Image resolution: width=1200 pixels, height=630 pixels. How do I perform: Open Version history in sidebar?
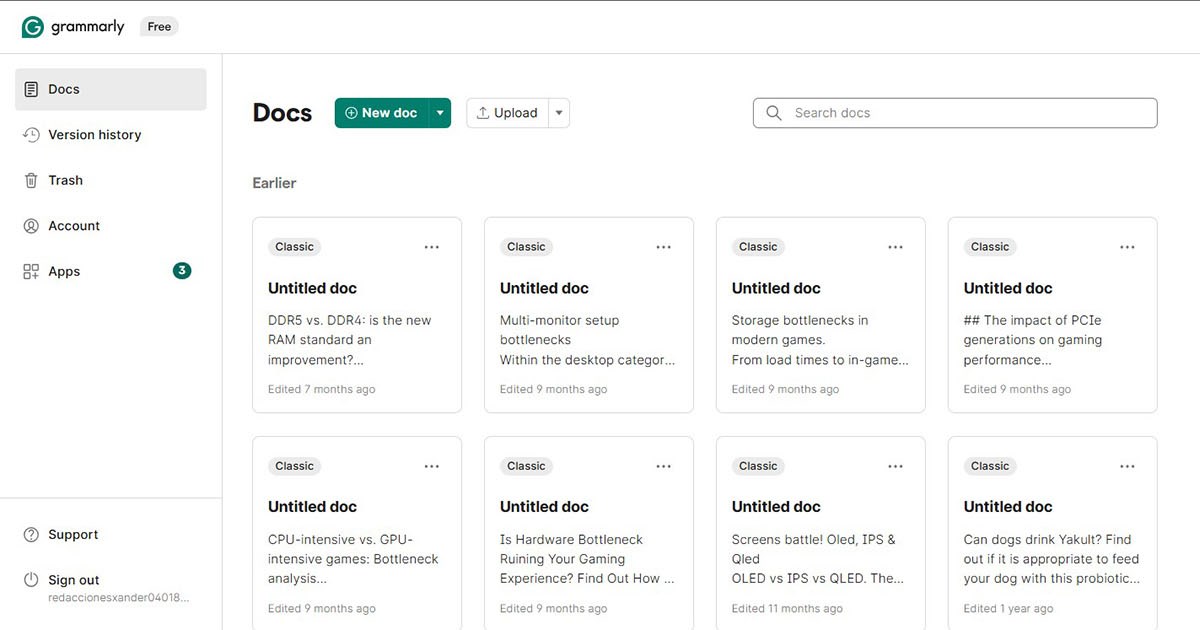click(x=94, y=135)
